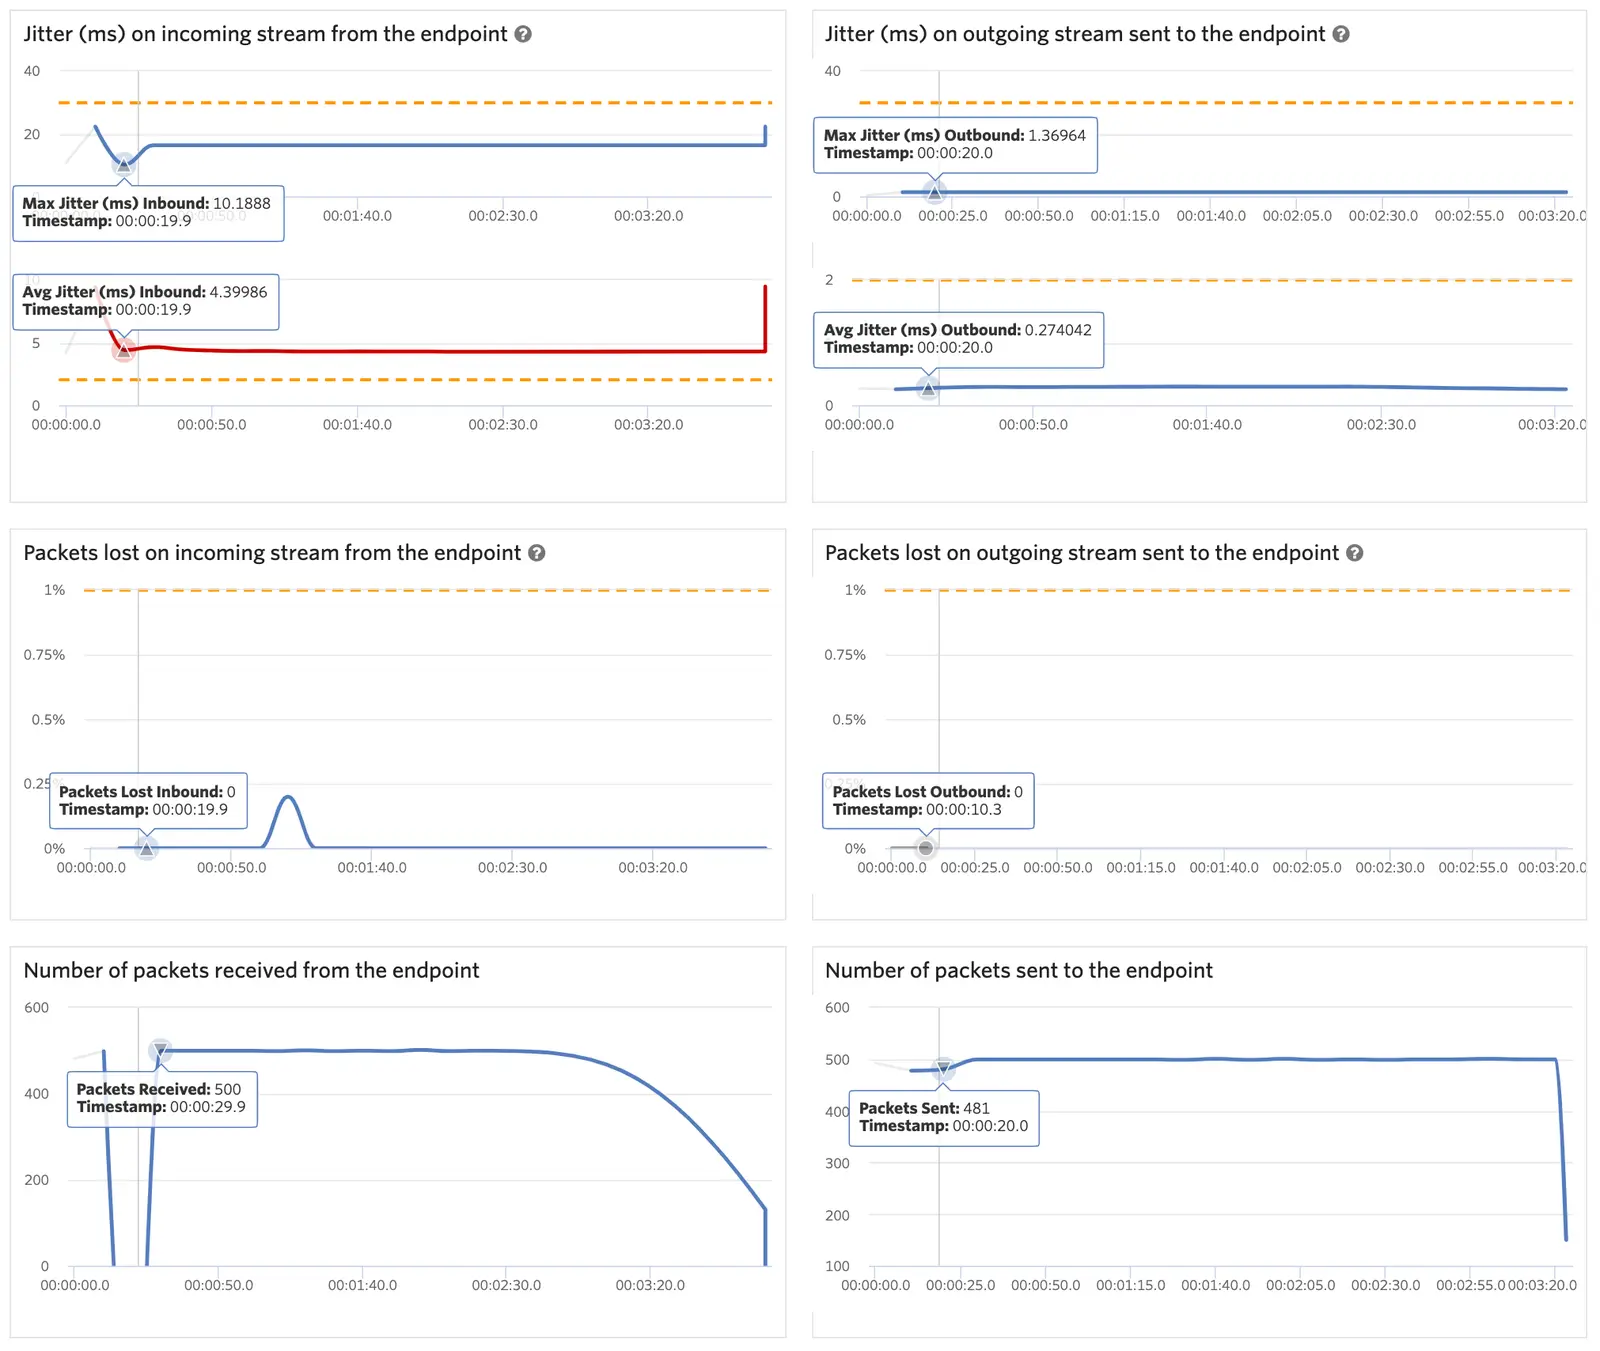Select Max Jitter Inbound data point marker

(123, 165)
